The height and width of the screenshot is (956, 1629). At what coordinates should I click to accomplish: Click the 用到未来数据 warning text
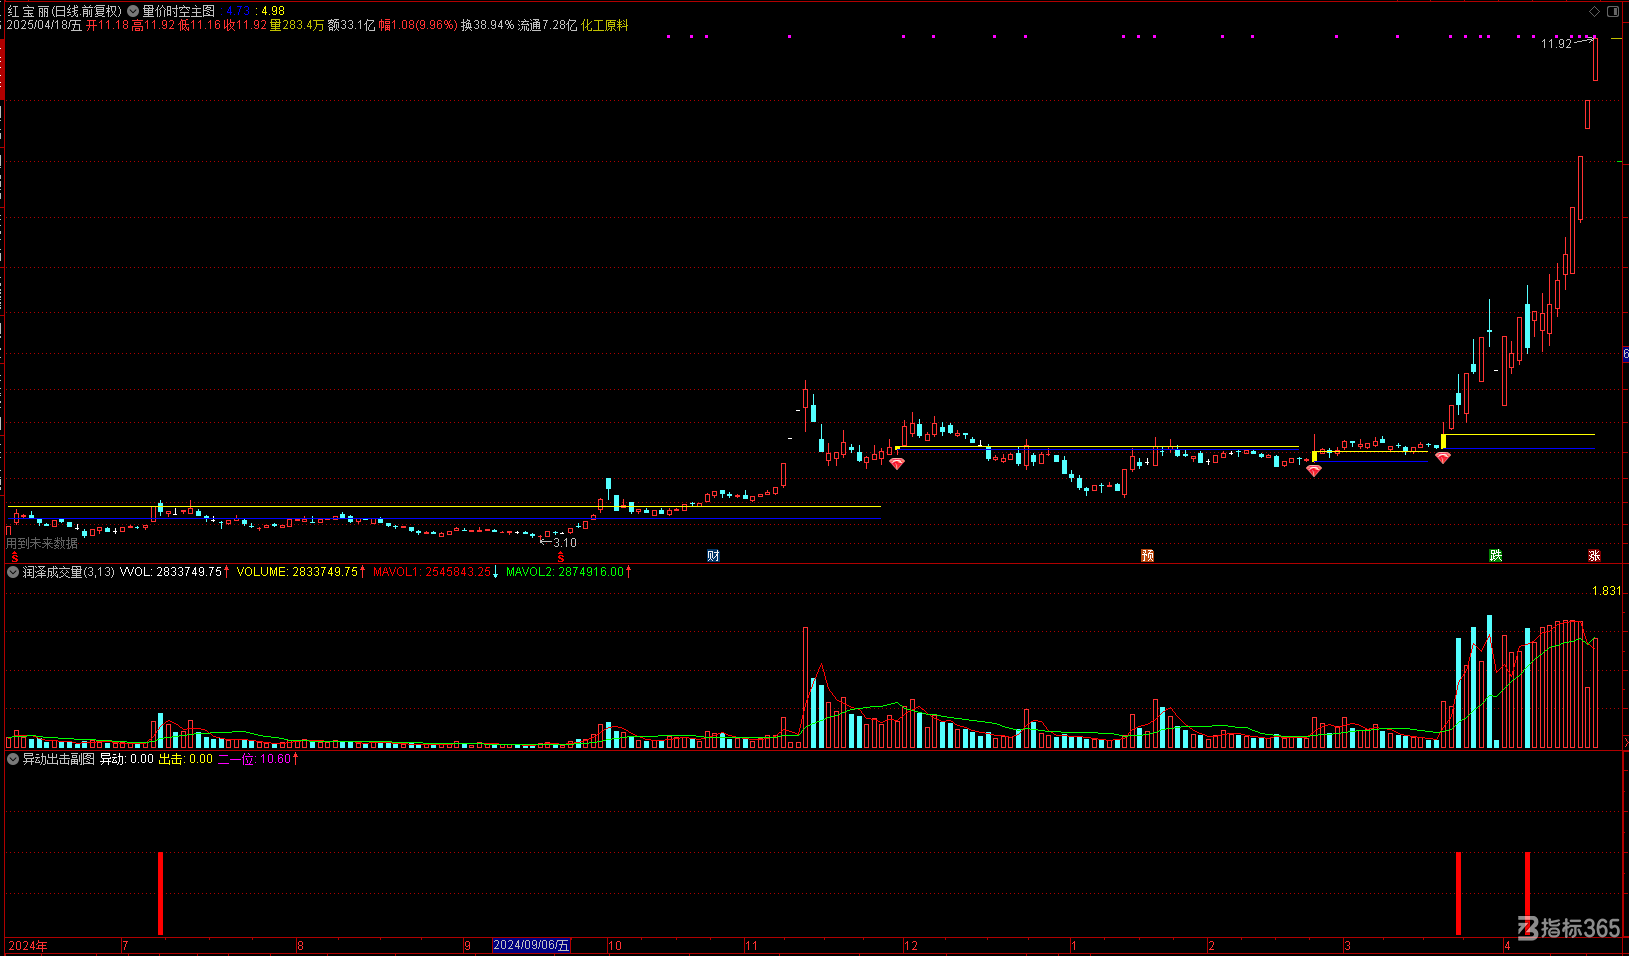42,543
